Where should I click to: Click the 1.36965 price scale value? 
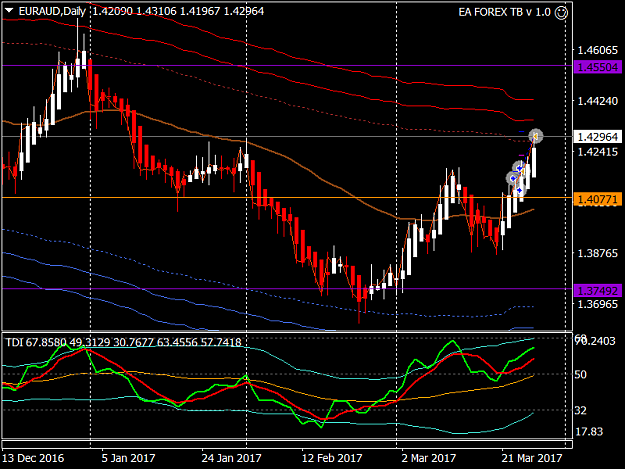(x=598, y=304)
